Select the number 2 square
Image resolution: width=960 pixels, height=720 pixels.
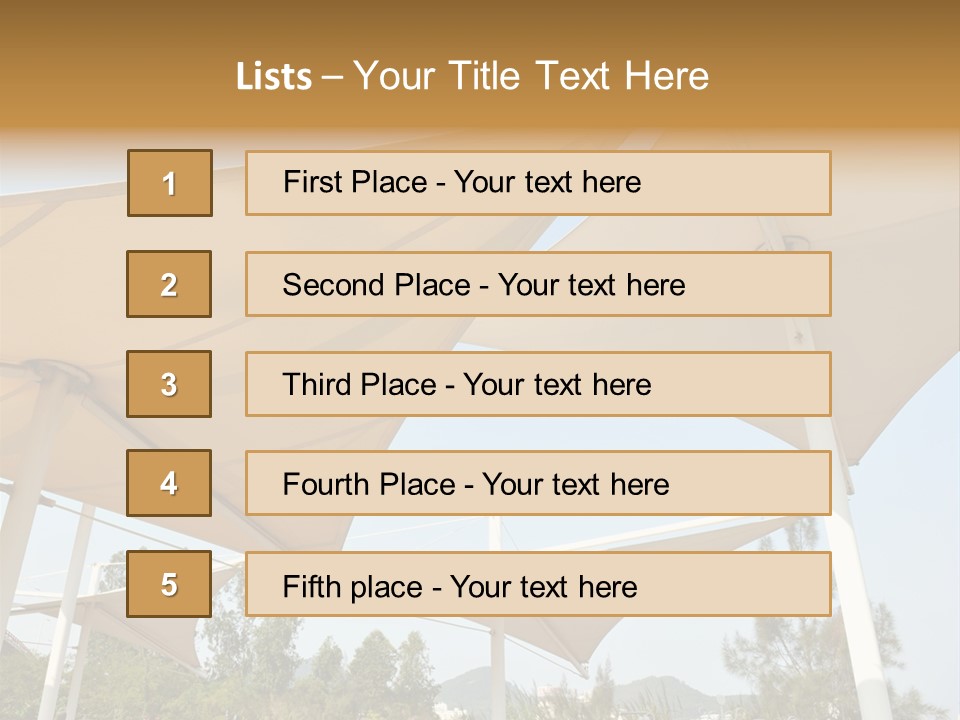[169, 284]
